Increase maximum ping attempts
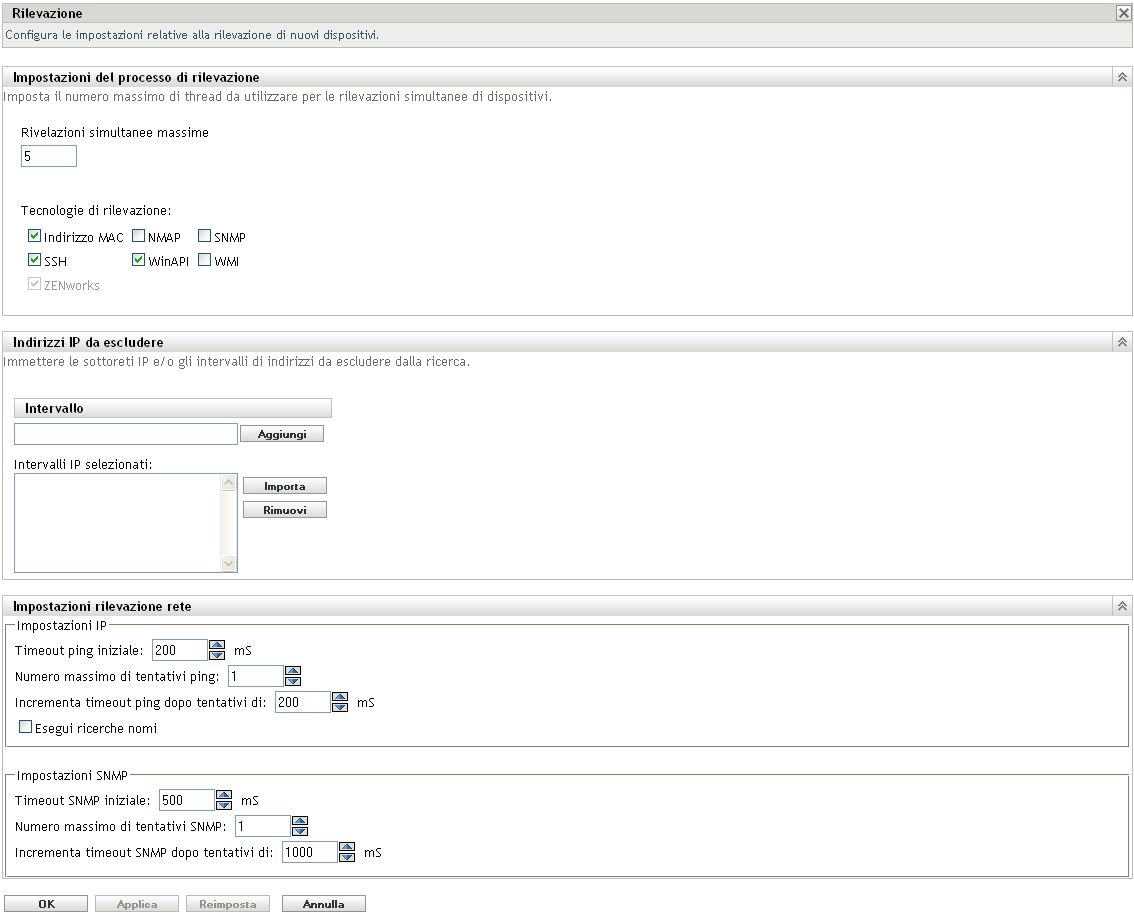This screenshot has height=917, width=1134. [293, 671]
